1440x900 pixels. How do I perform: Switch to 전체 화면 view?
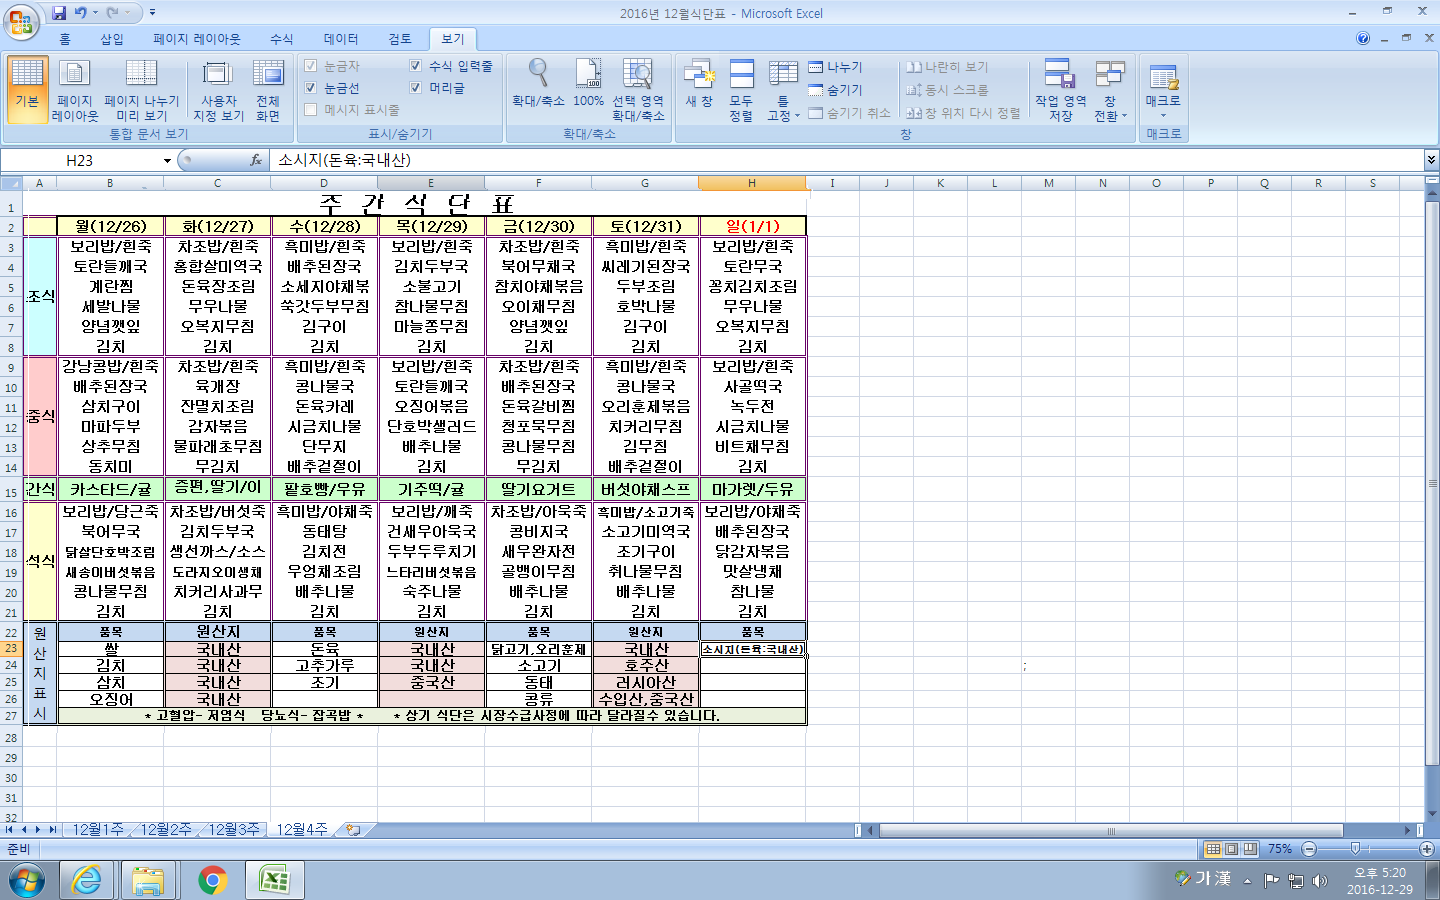268,90
